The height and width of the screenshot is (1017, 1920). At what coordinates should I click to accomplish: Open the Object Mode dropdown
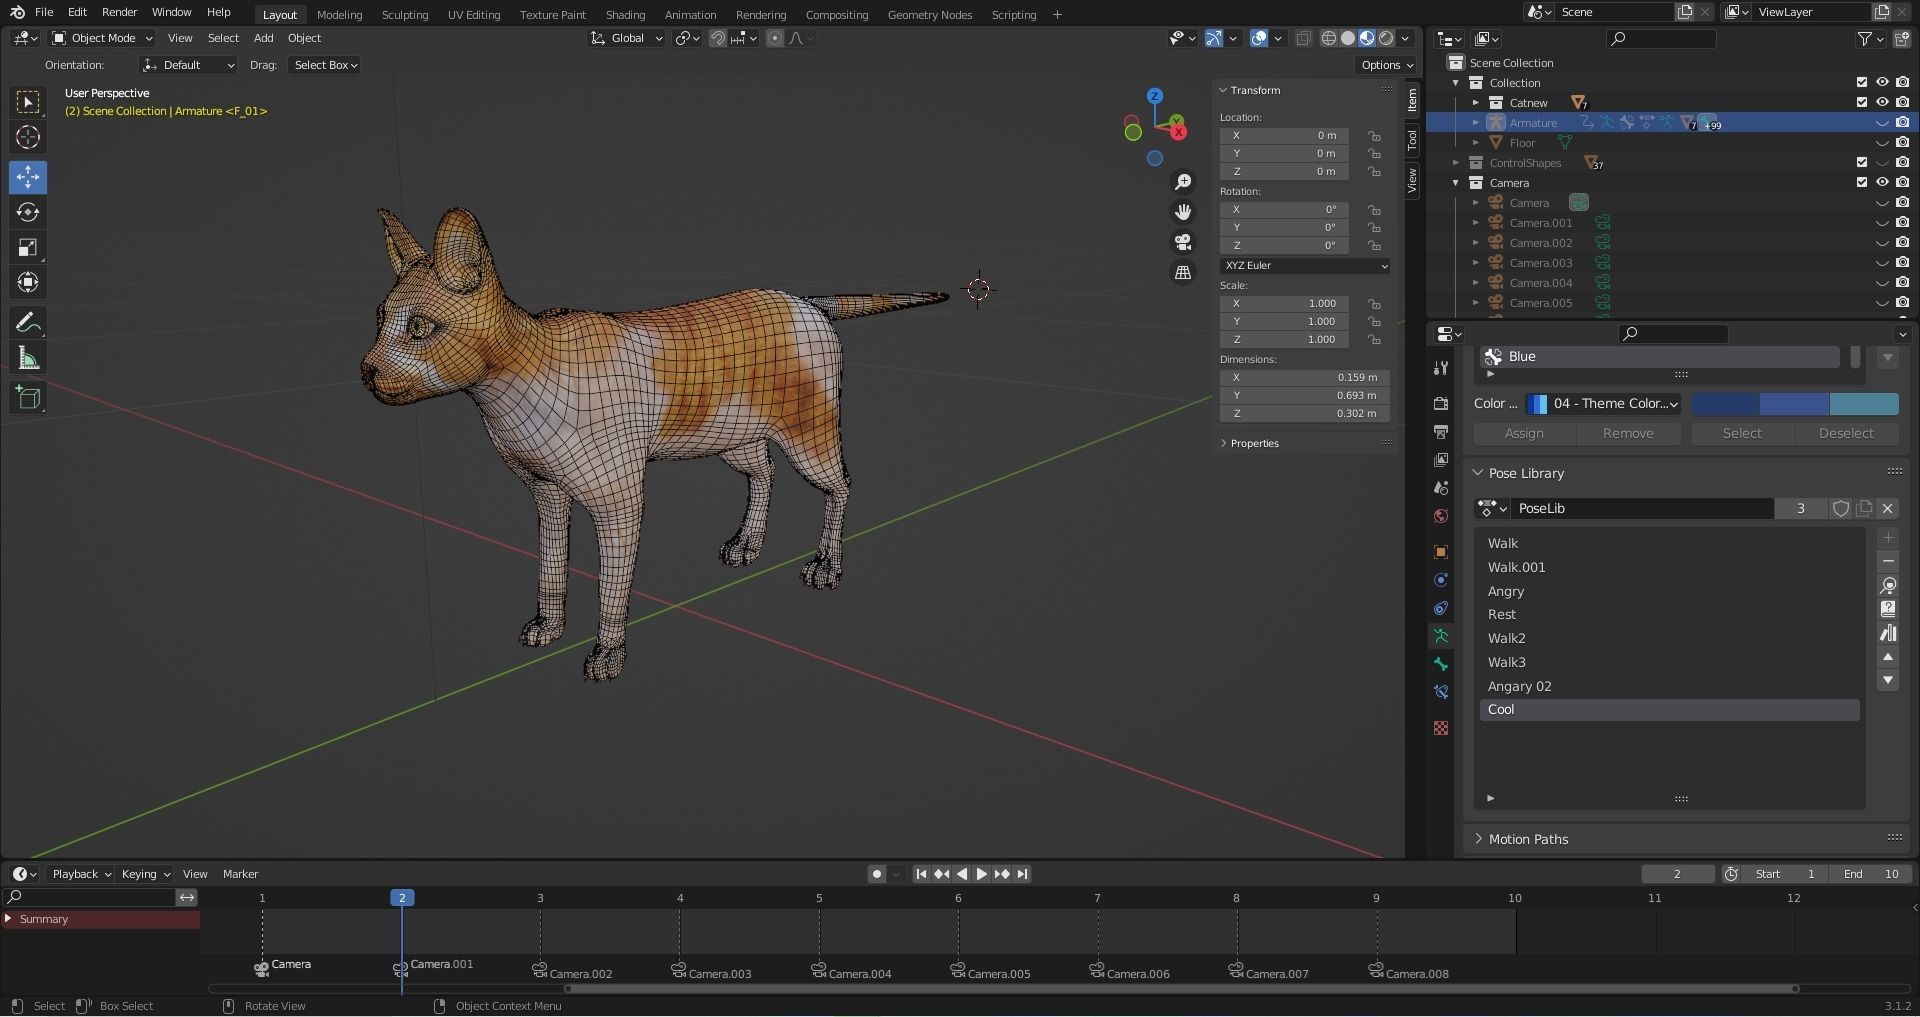pos(102,38)
